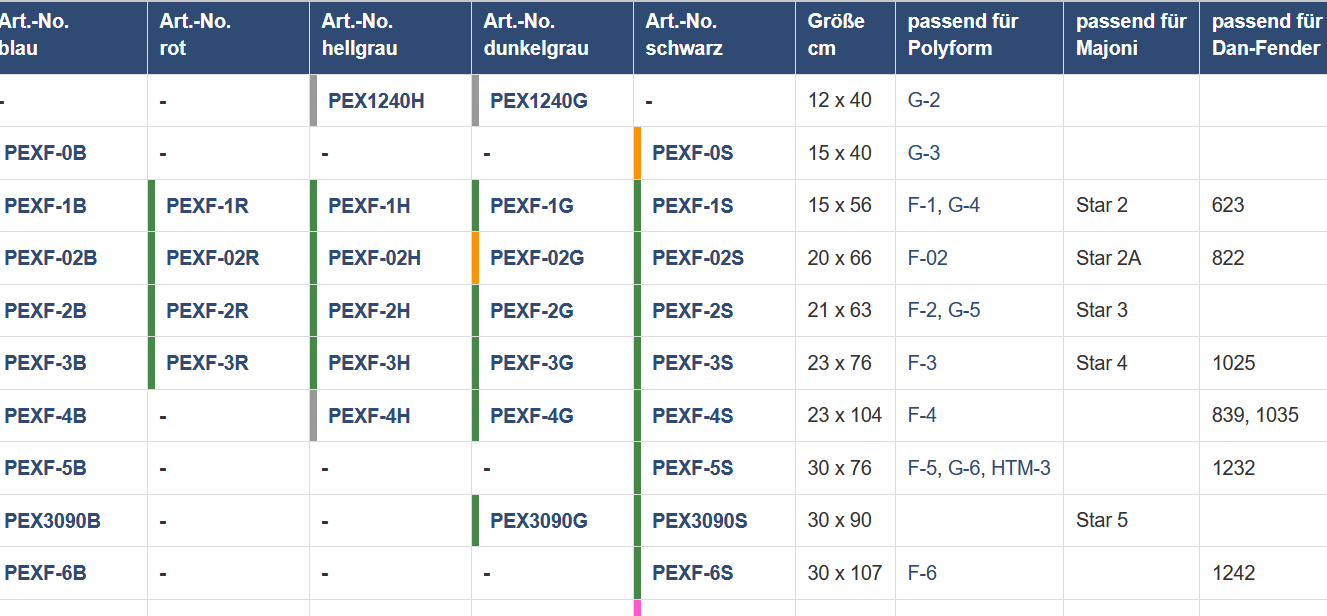1327x616 pixels.
Task: Open PEXF-02G in dark gray
Action: tap(536, 258)
